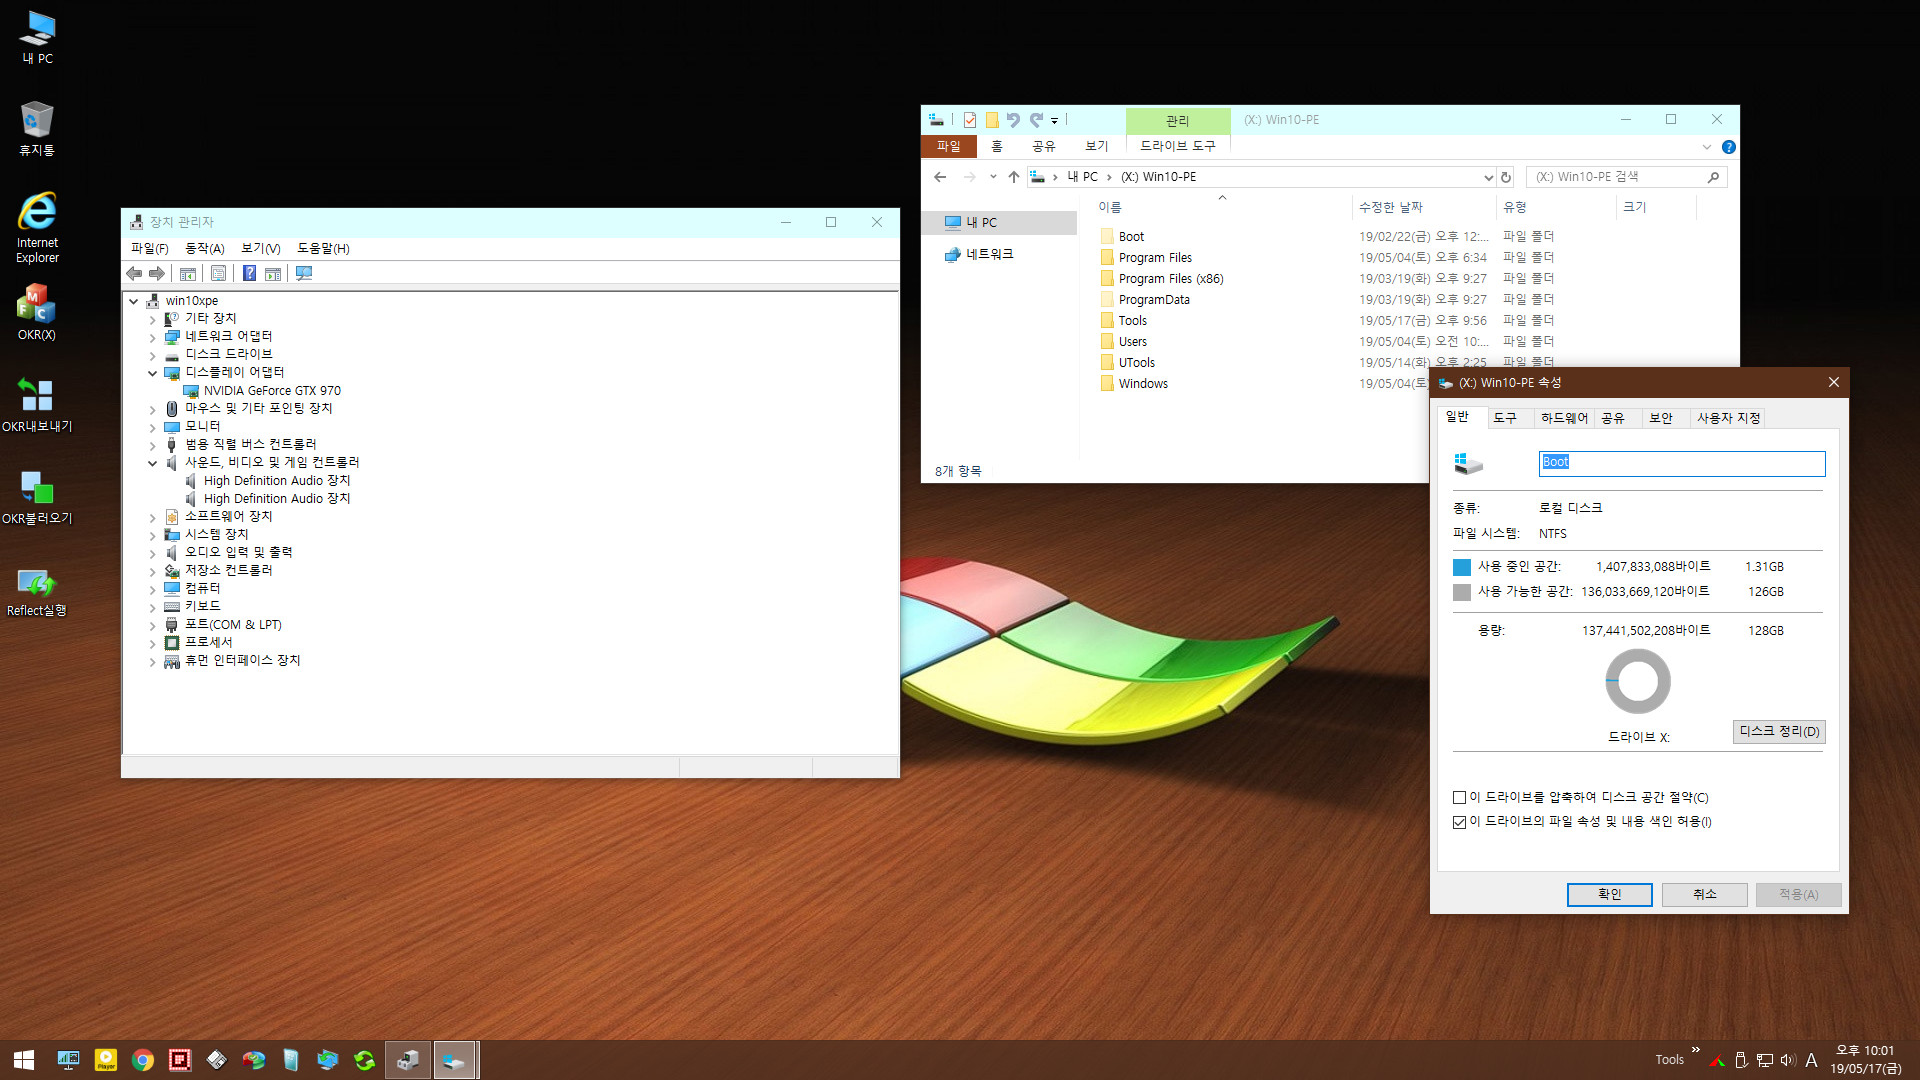
Task: Open the 내 PC desktop icon
Action: coord(38,38)
